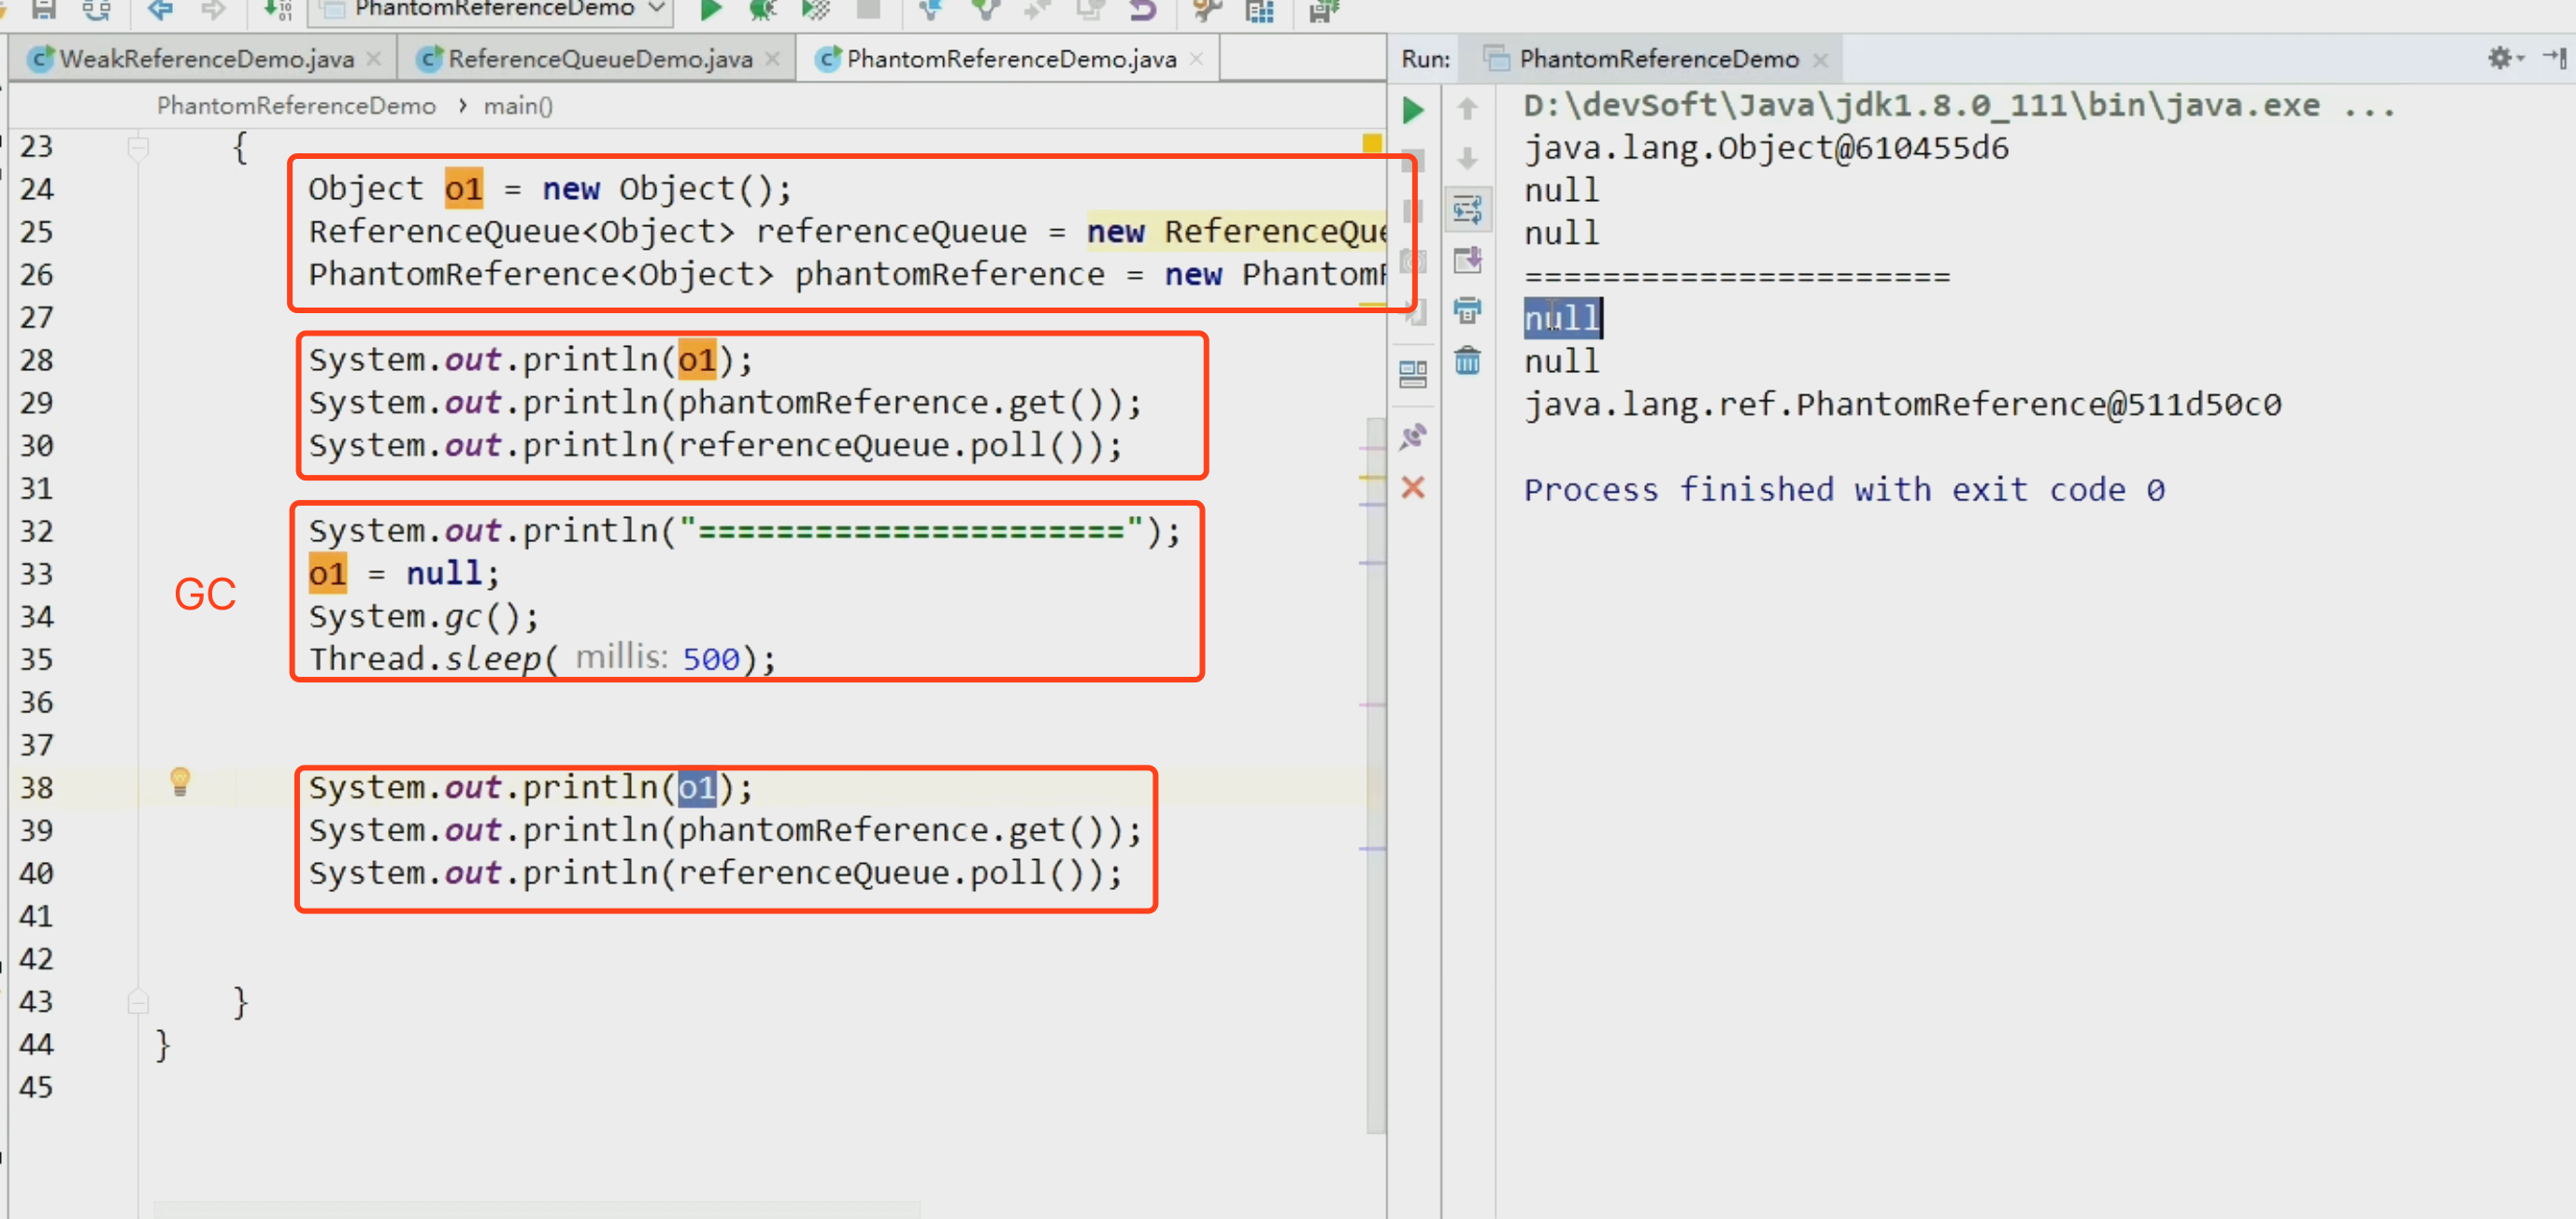Click the down stack trace arrow in Run panel

(1467, 158)
